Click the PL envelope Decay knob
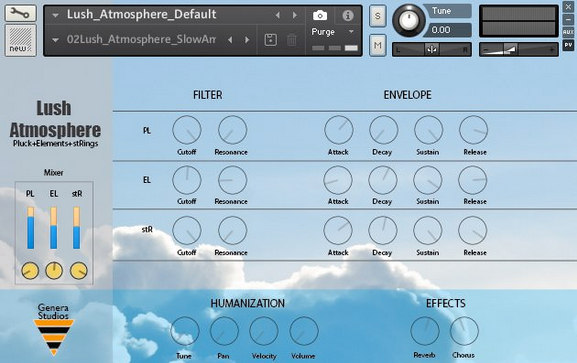 click(383, 130)
